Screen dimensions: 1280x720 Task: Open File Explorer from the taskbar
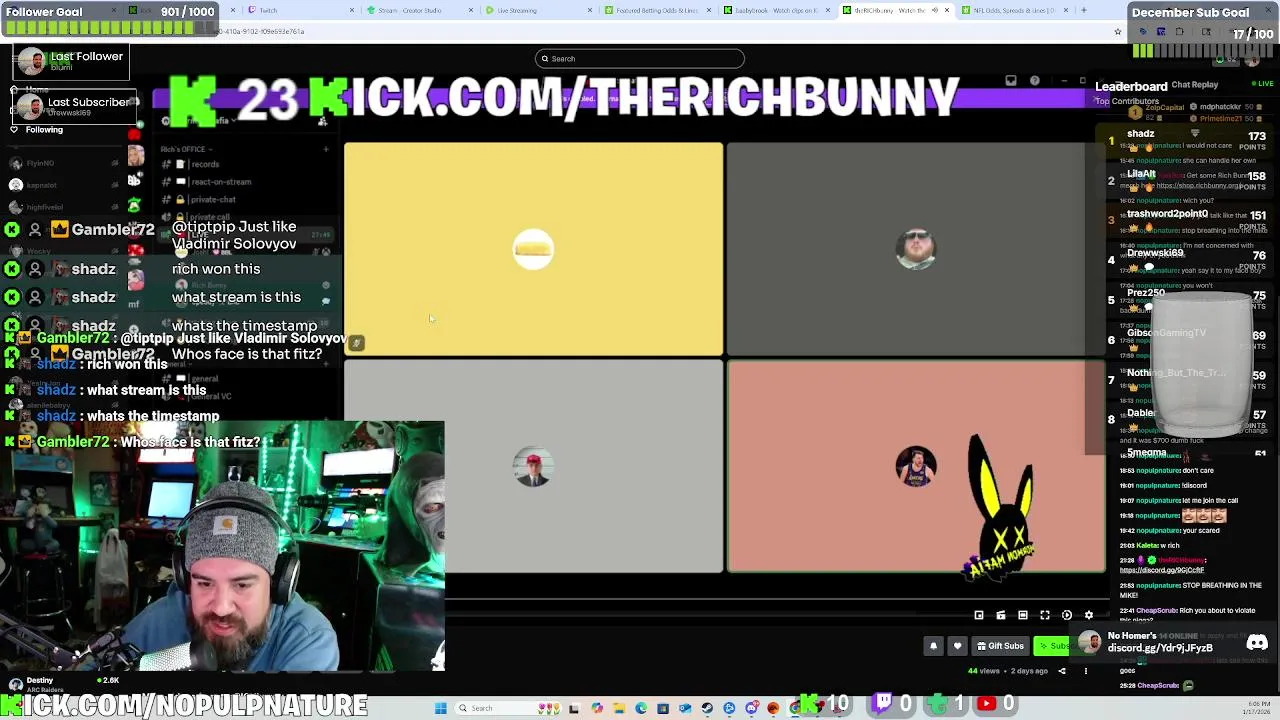tap(619, 708)
